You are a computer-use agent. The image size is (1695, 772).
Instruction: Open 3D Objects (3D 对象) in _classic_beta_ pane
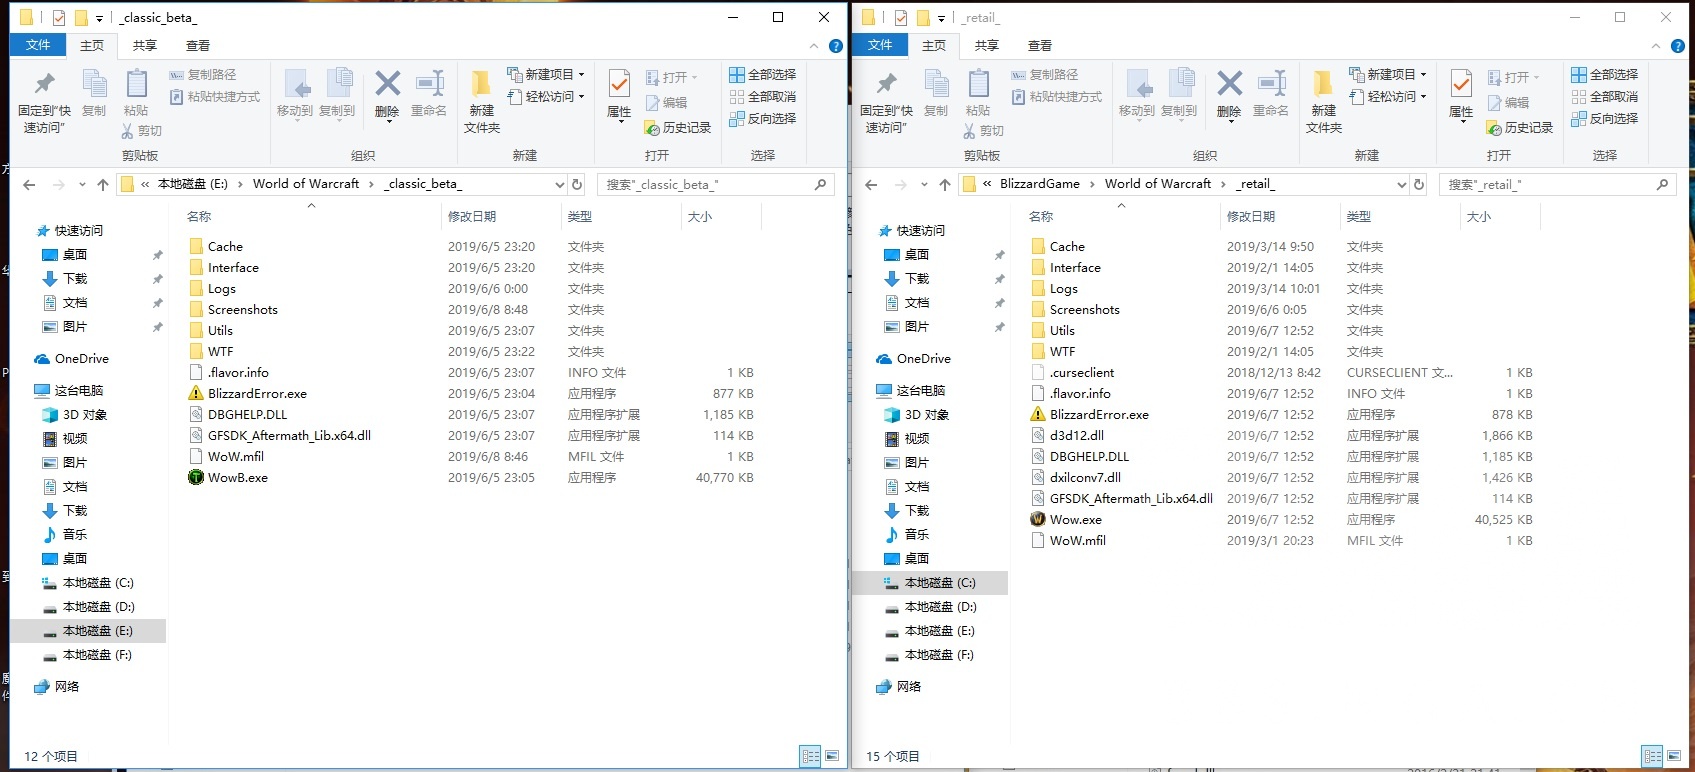pos(75,415)
